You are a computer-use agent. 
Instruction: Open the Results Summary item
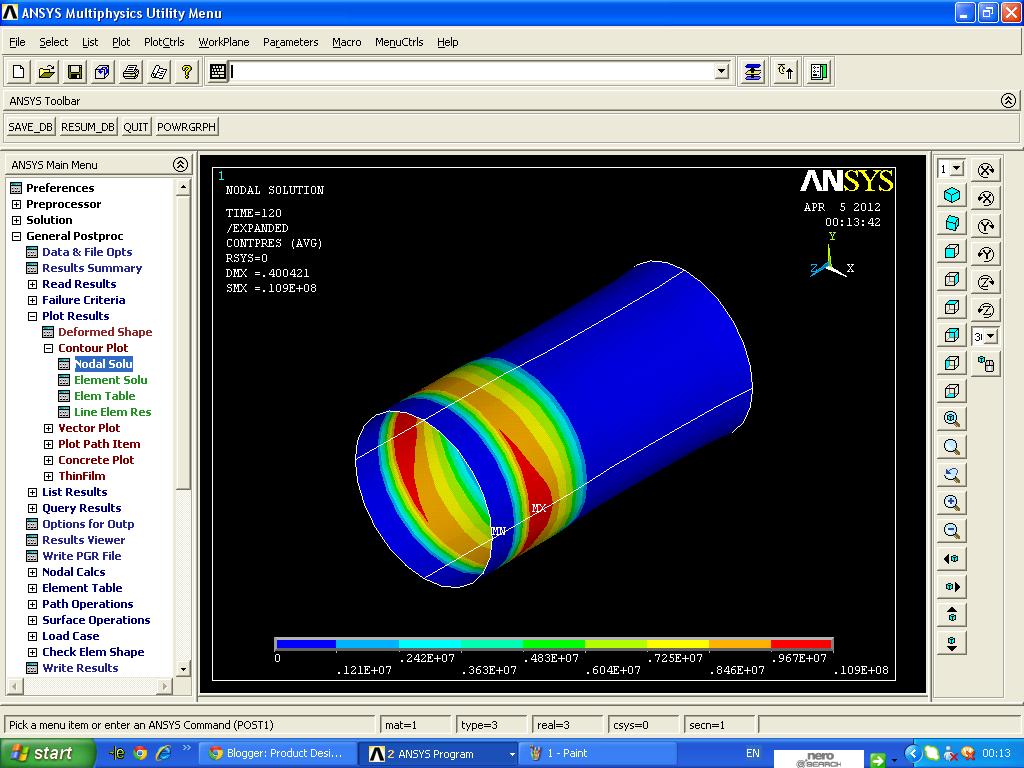(x=91, y=268)
